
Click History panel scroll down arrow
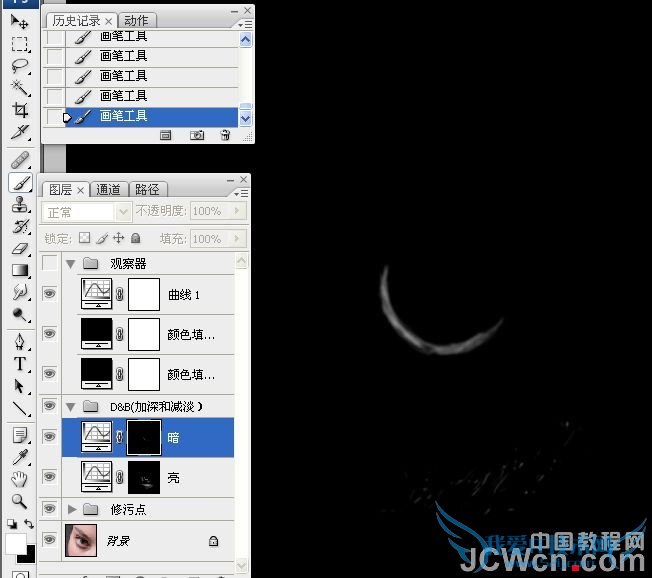(x=245, y=119)
